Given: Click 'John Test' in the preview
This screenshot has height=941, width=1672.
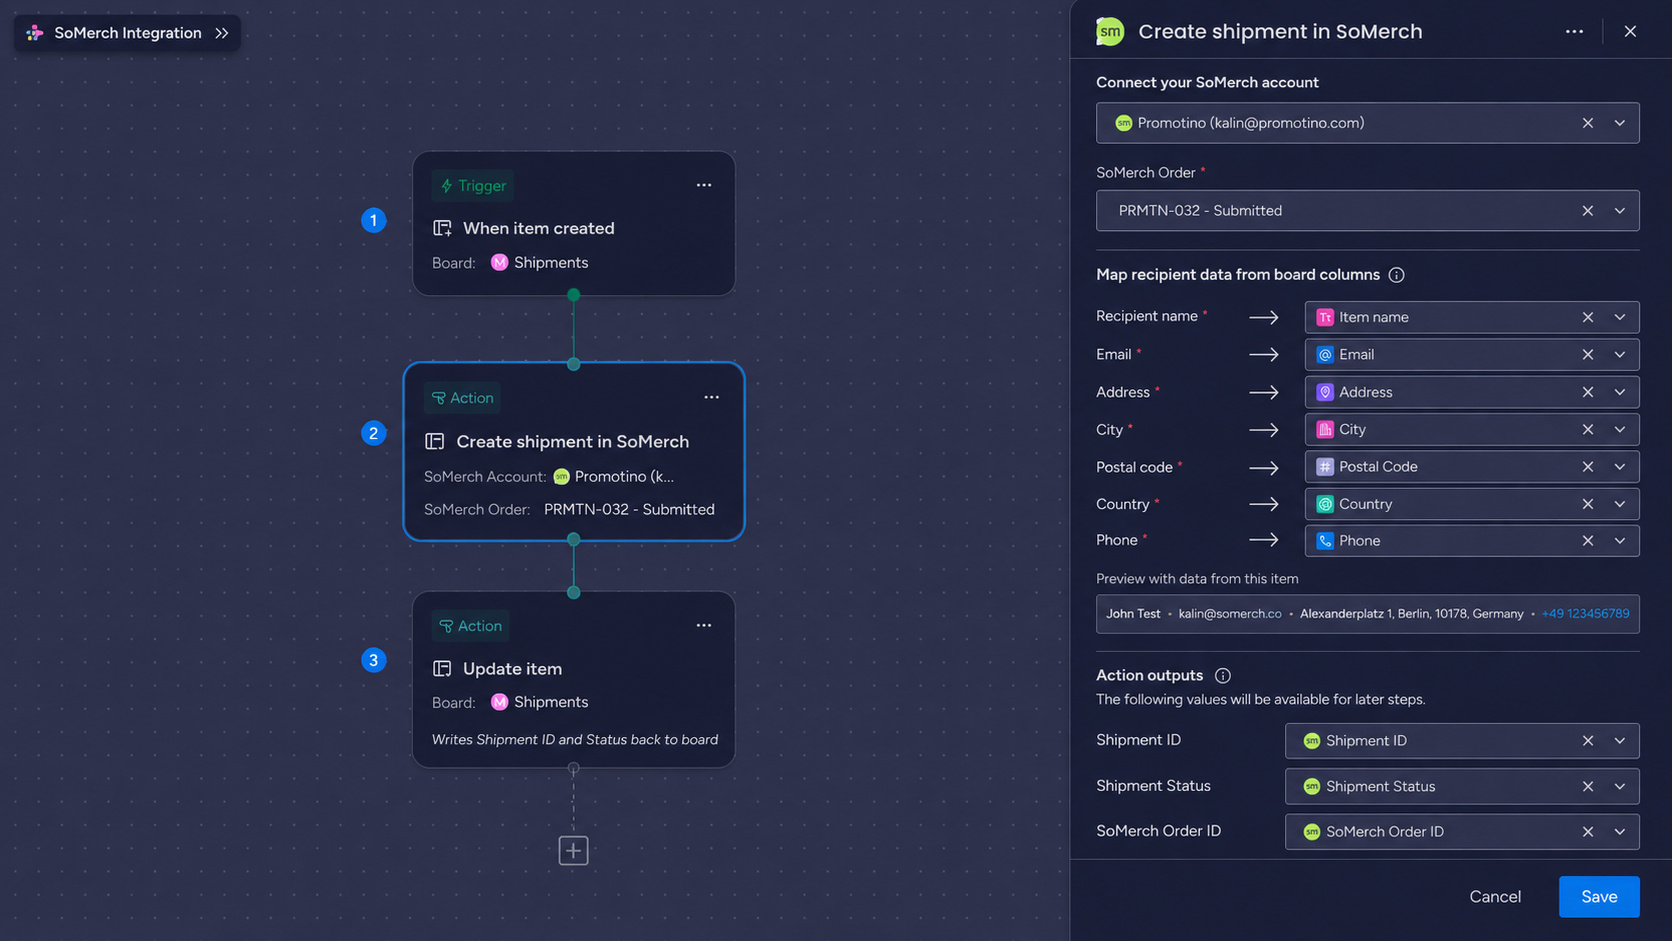Looking at the screenshot, I should pyautogui.click(x=1133, y=614).
